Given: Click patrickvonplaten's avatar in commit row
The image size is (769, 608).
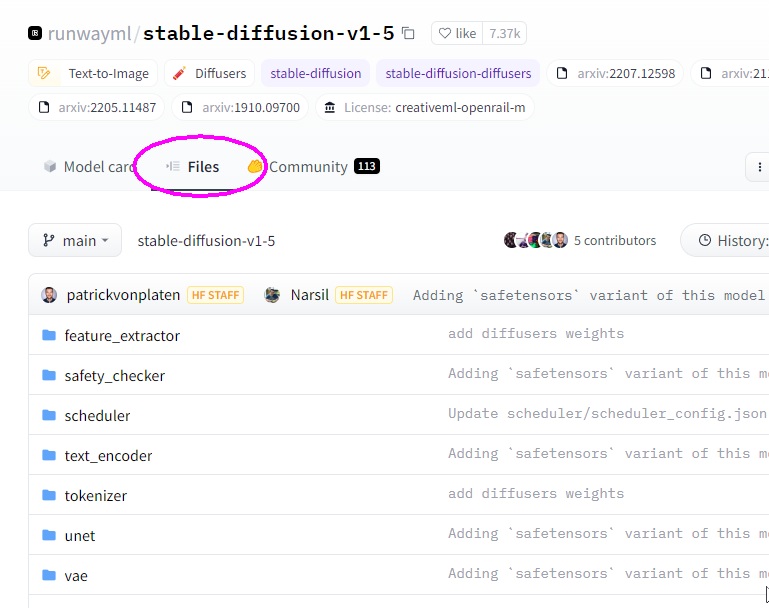Looking at the screenshot, I should 49,295.
